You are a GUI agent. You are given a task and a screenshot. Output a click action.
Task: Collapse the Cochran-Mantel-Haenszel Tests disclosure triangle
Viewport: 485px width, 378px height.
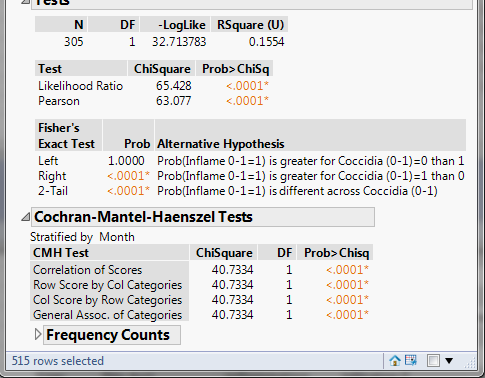25,217
